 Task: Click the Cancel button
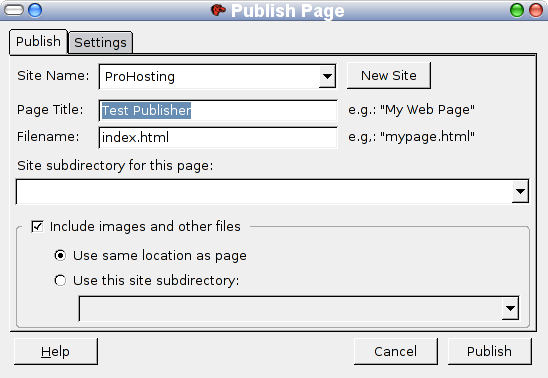[396, 351]
